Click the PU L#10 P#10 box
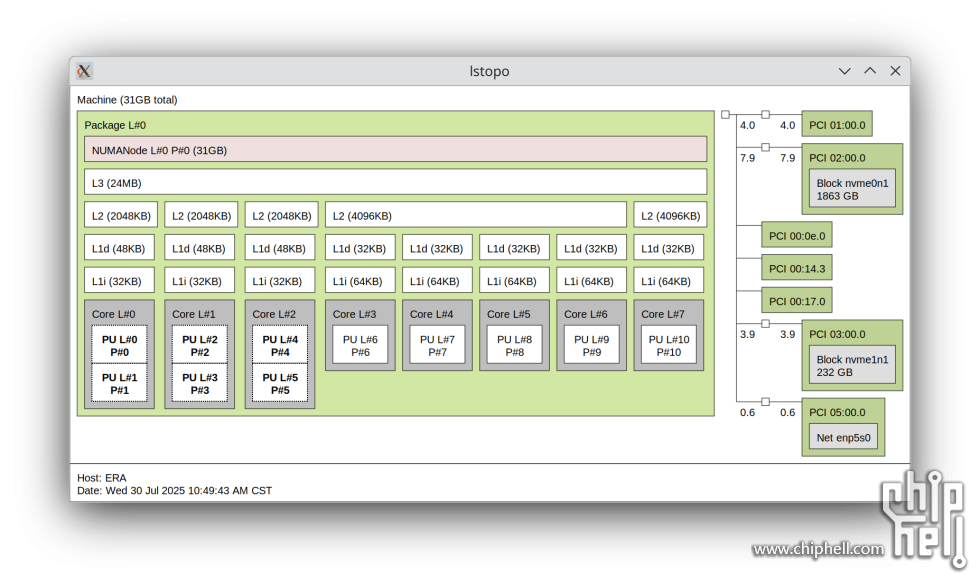Image resolution: width=980 pixels, height=584 pixels. point(669,345)
